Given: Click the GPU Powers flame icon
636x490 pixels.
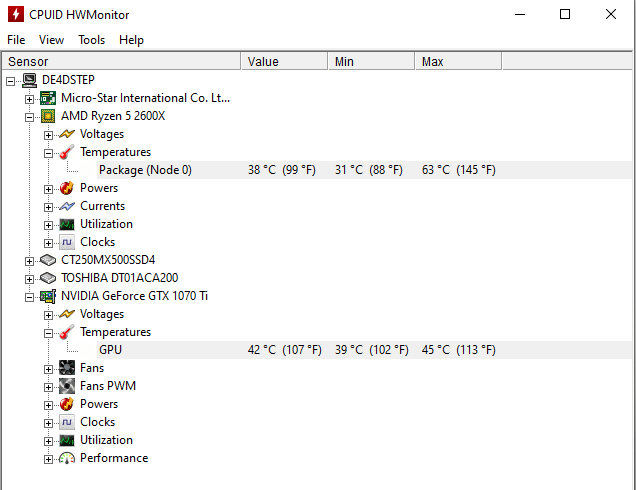Looking at the screenshot, I should coord(67,404).
